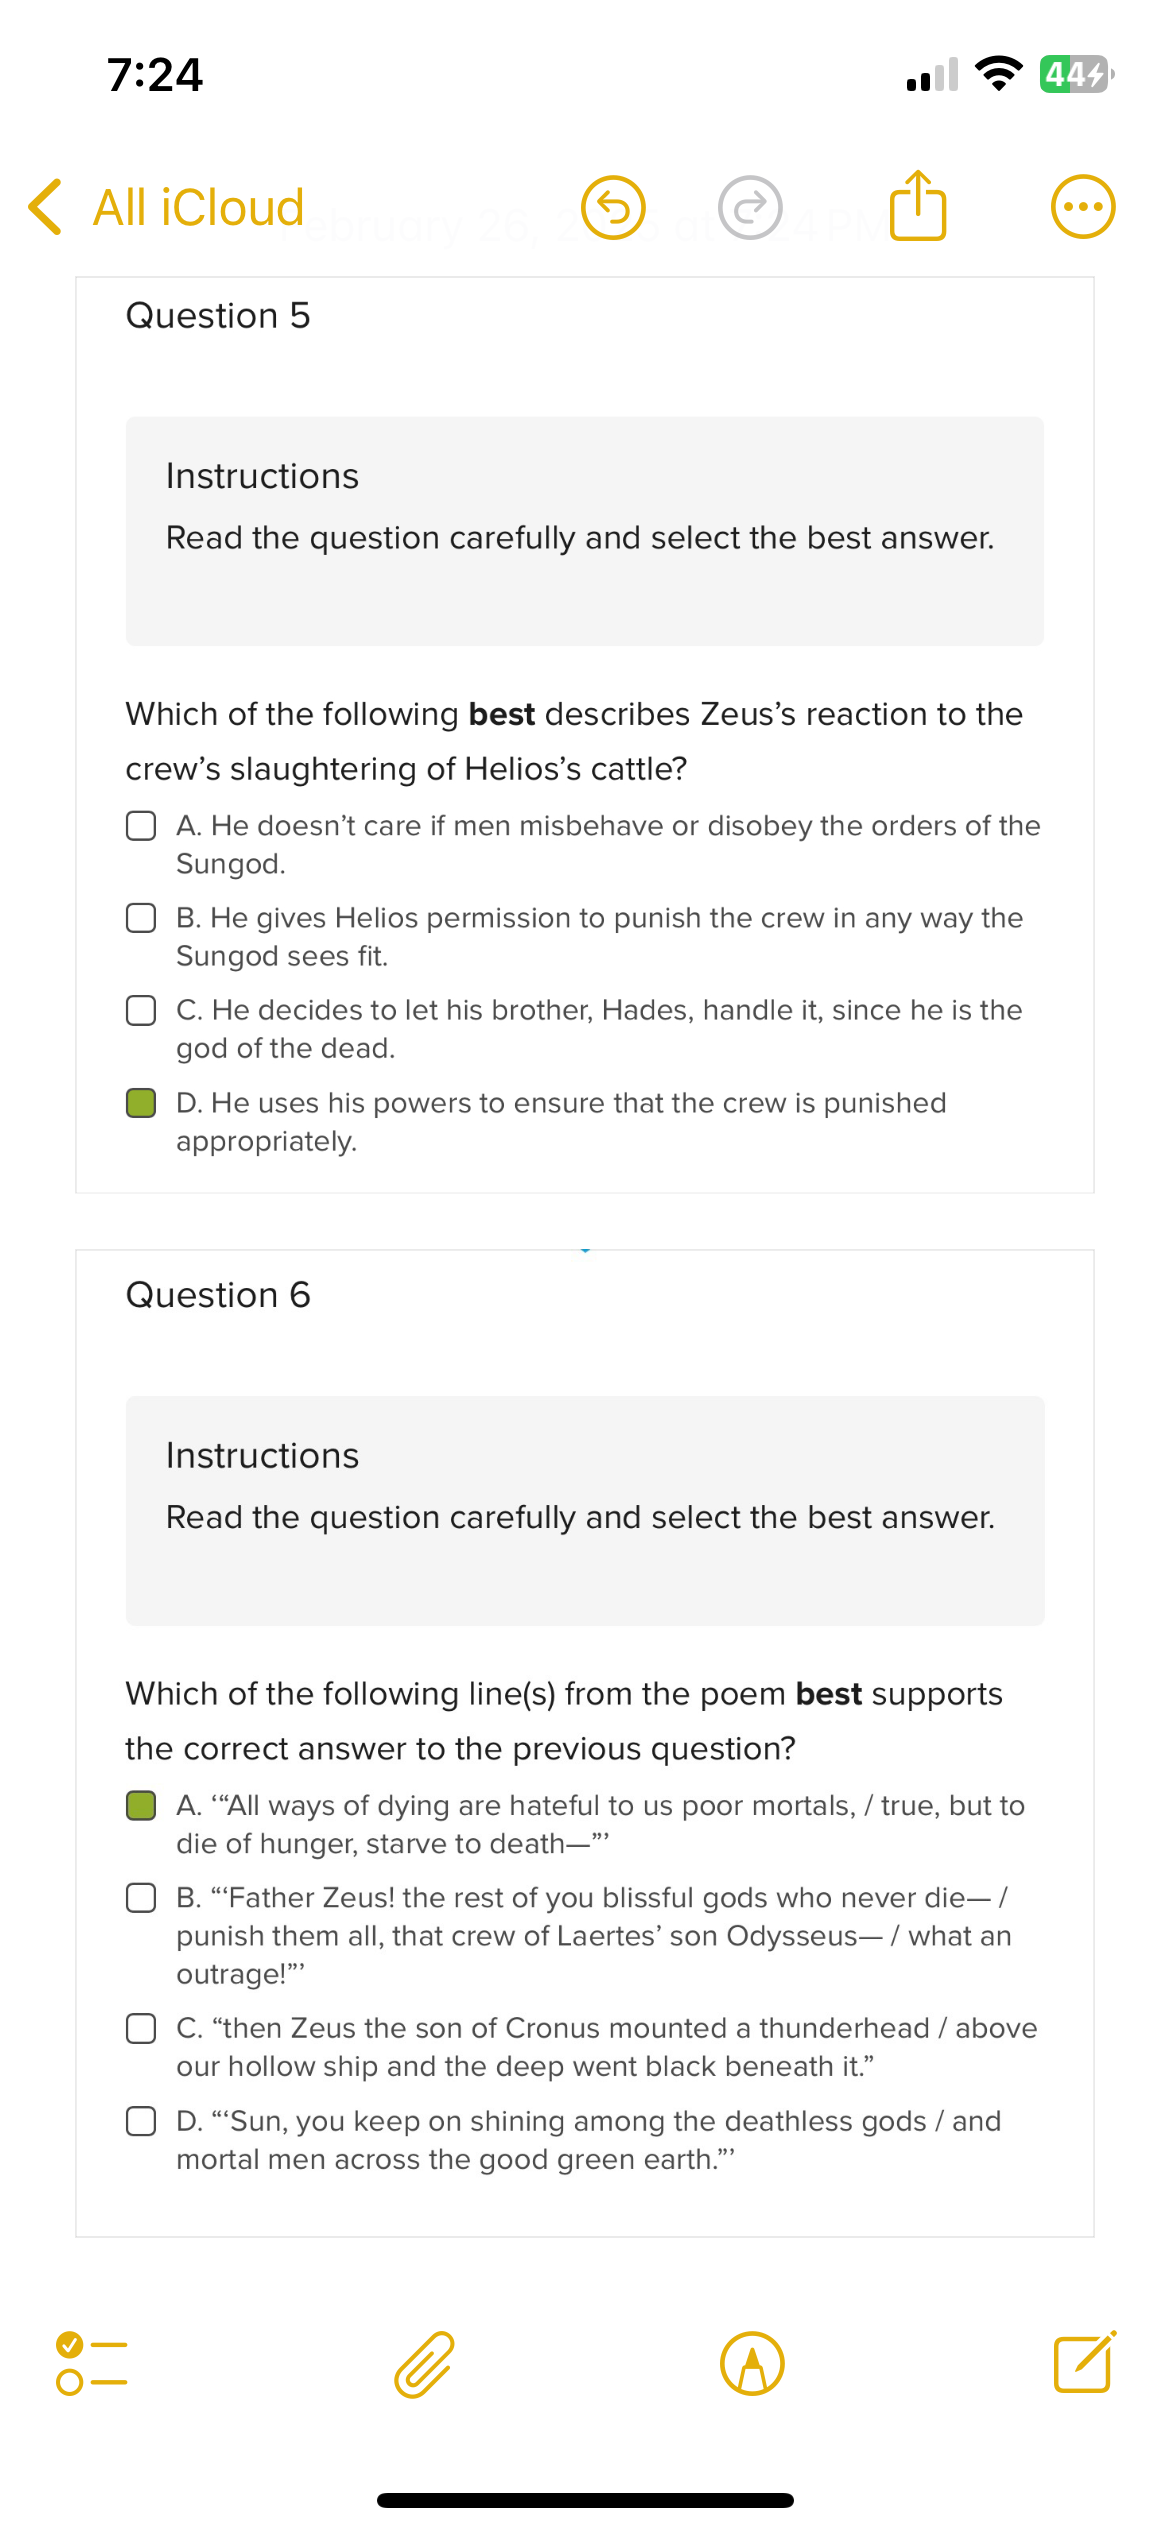Open the Share sheet icon

coord(917,203)
